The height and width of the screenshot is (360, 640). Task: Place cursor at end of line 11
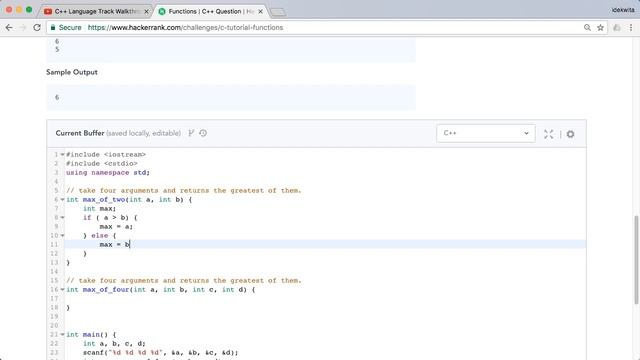(130, 244)
